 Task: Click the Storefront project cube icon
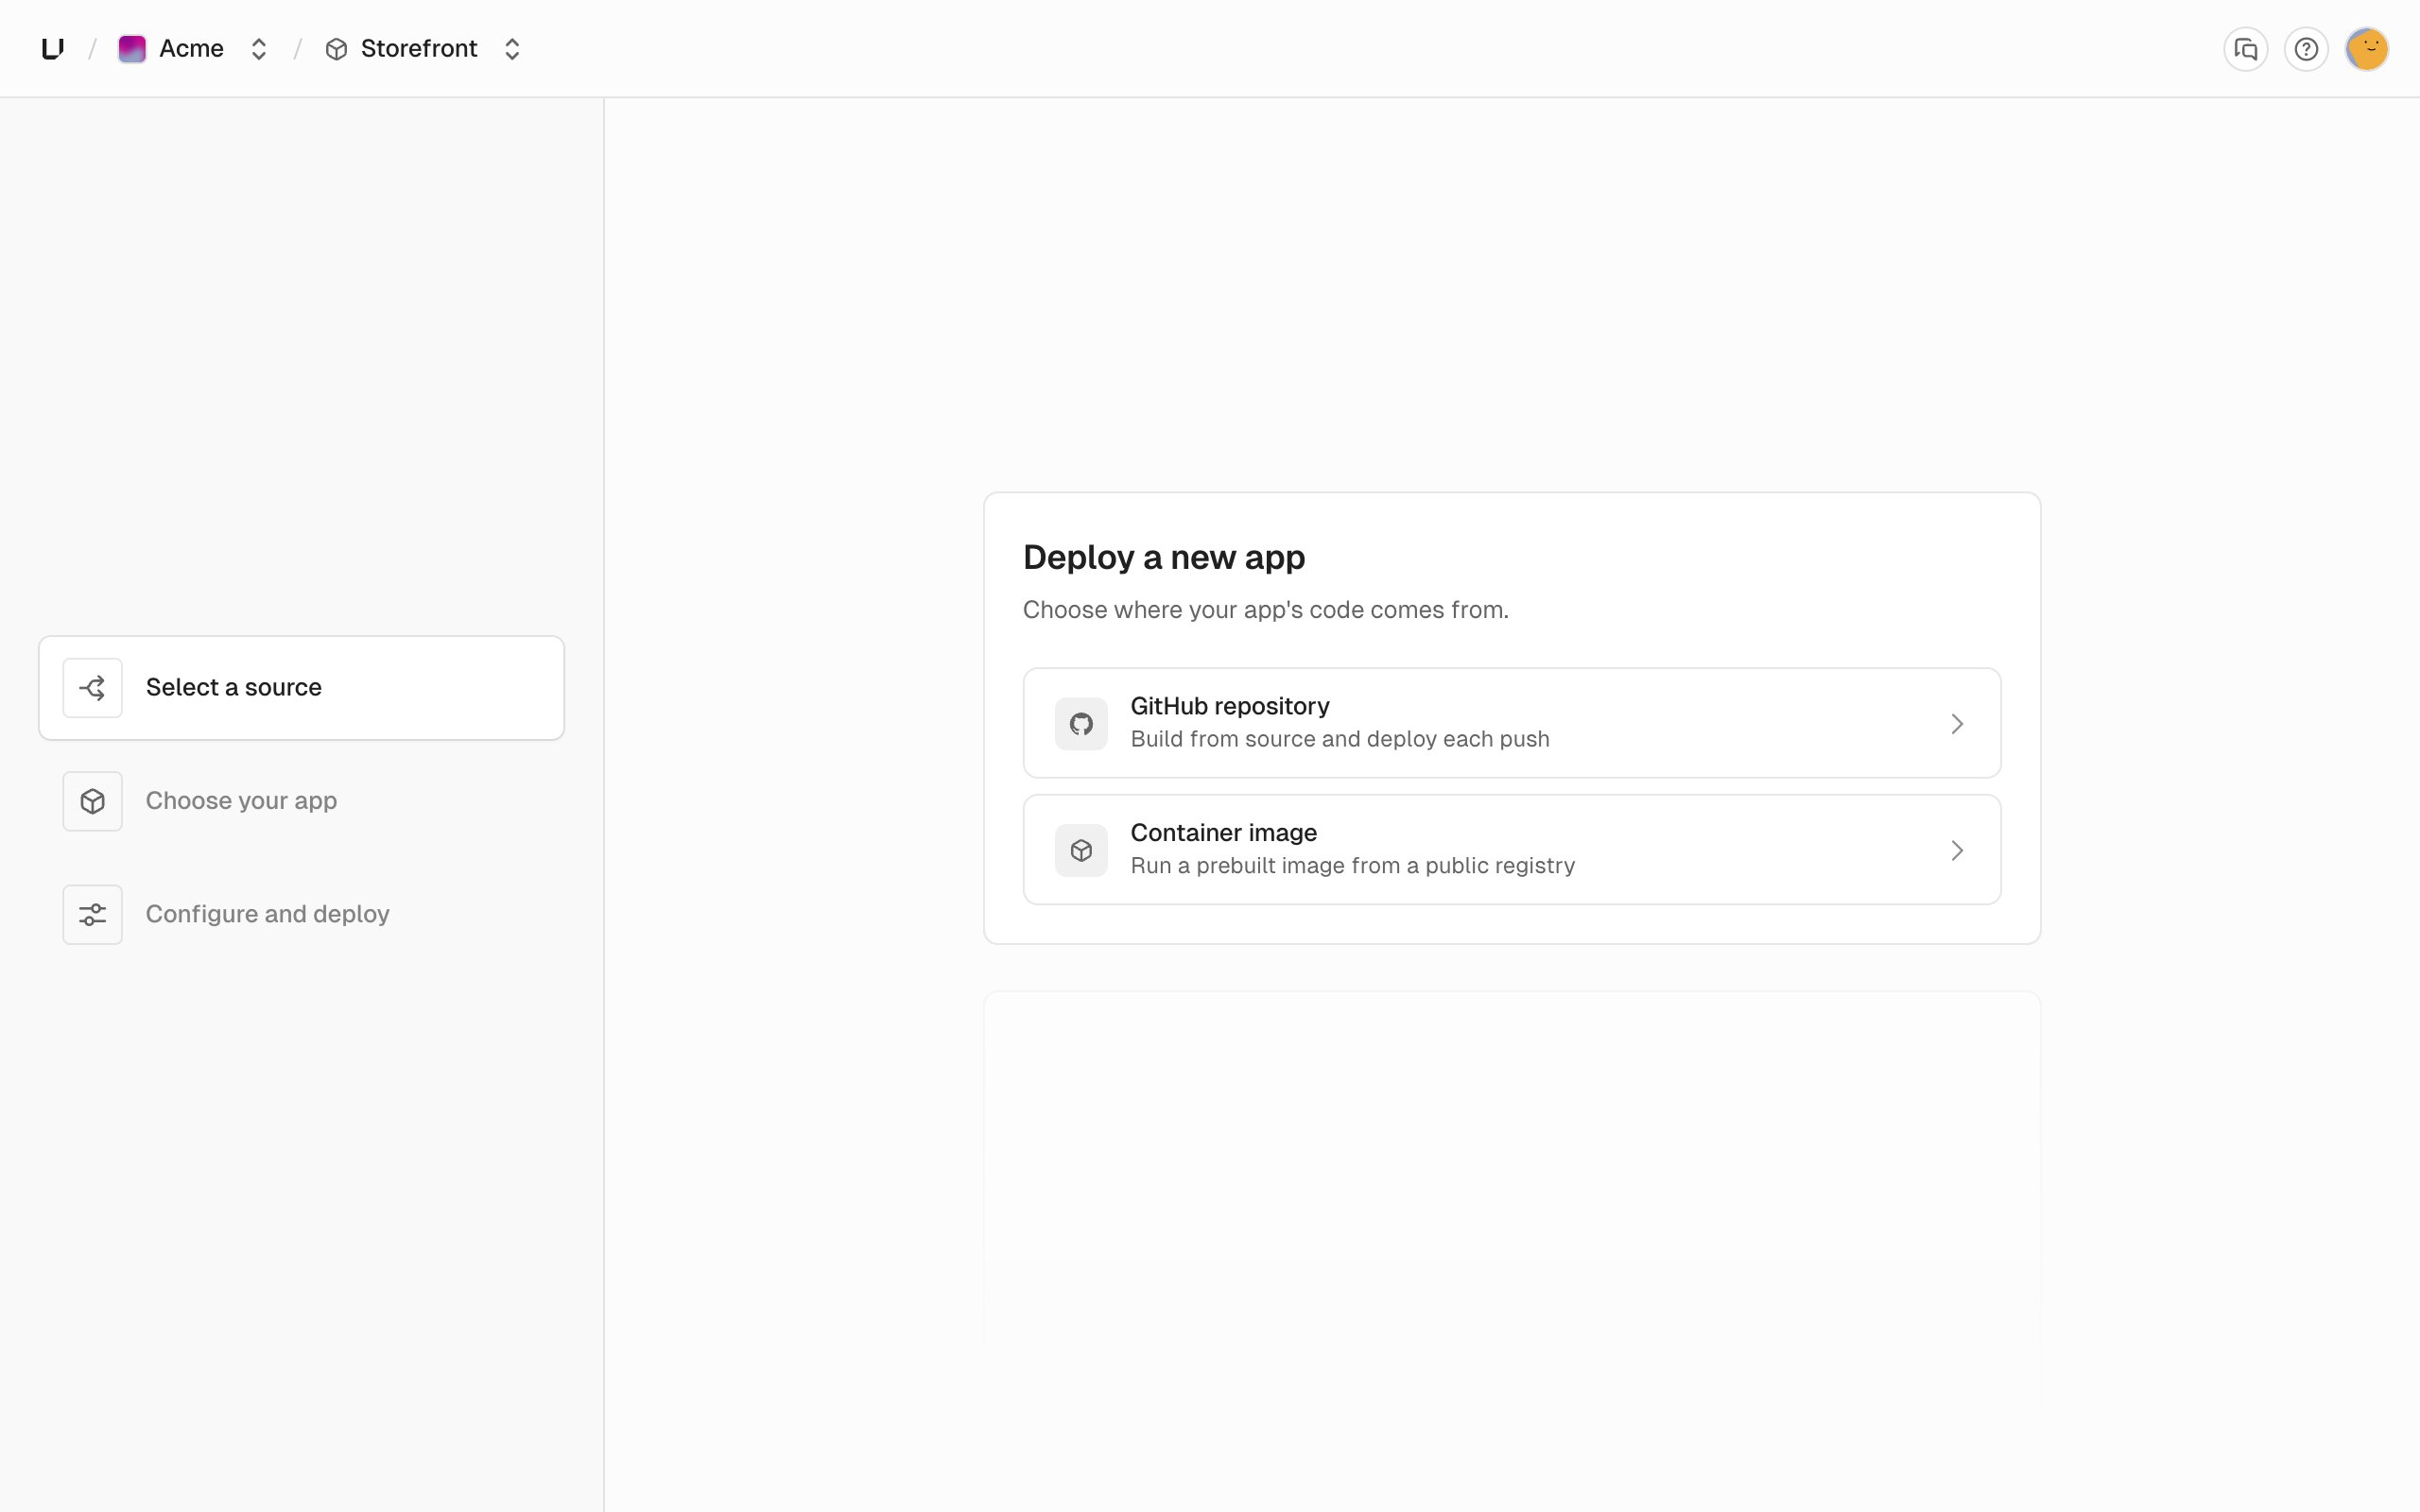tap(336, 49)
